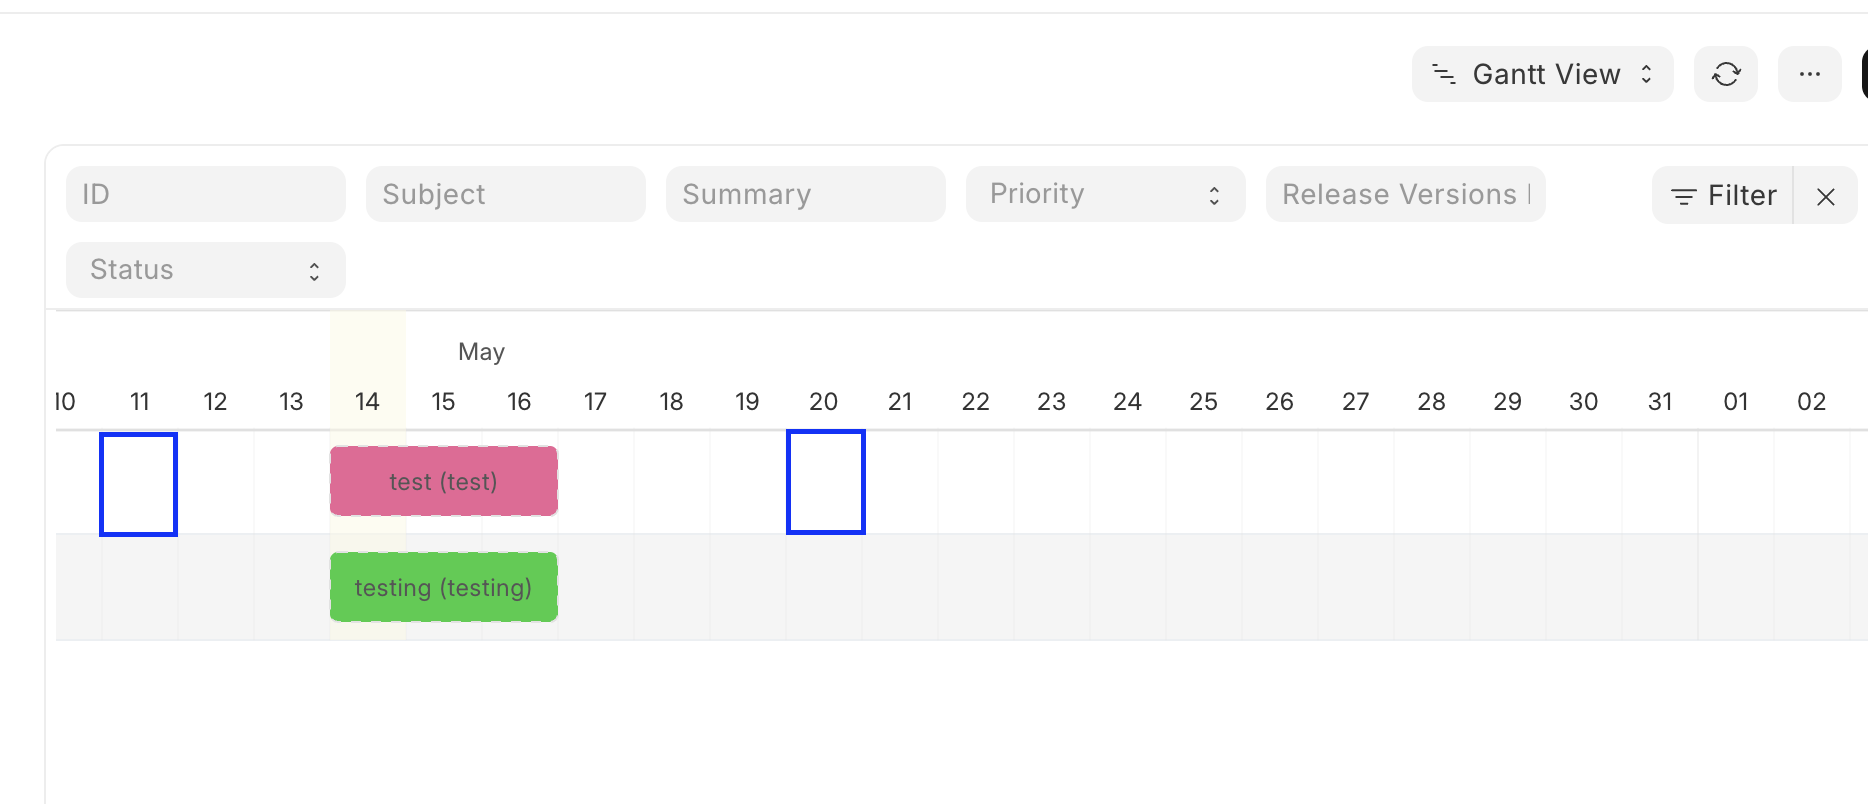
Task: Focus the Subject filter field
Action: [x=506, y=194]
